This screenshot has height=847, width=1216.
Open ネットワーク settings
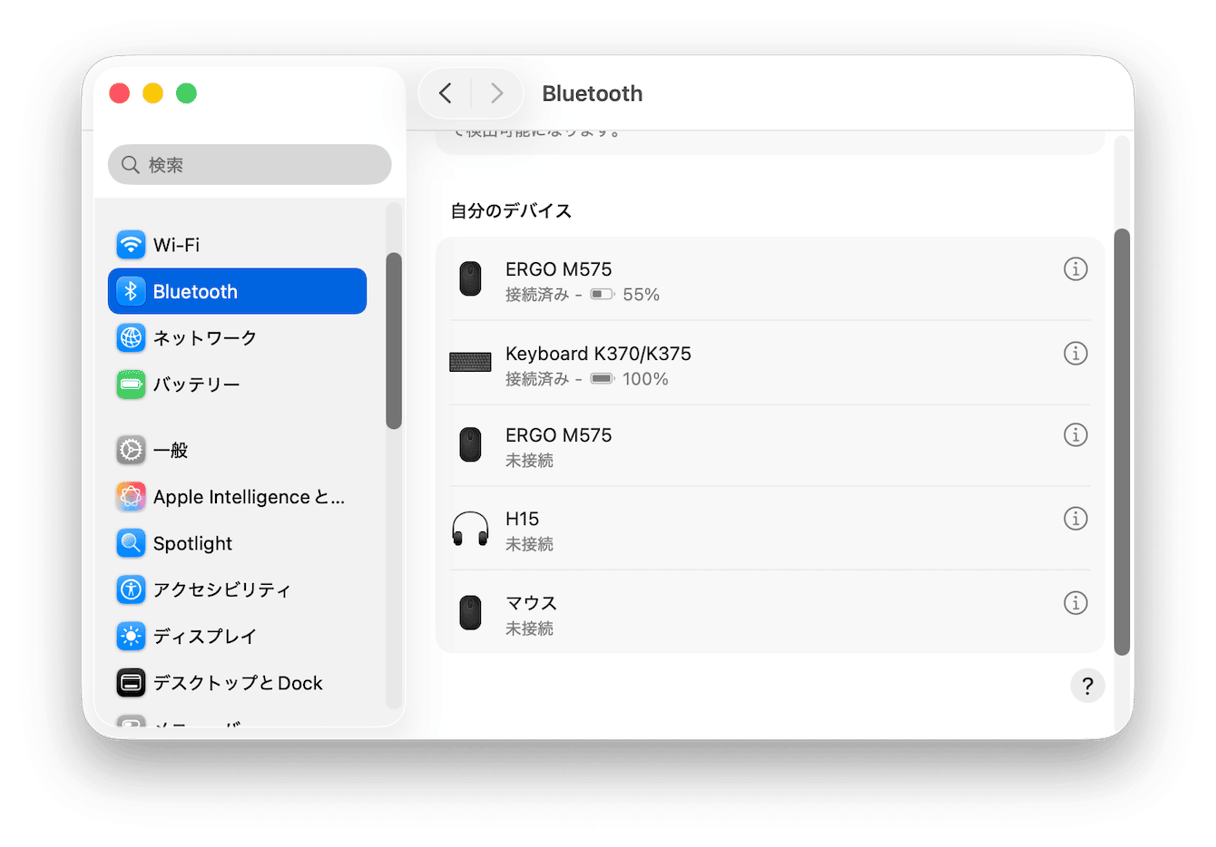point(237,338)
